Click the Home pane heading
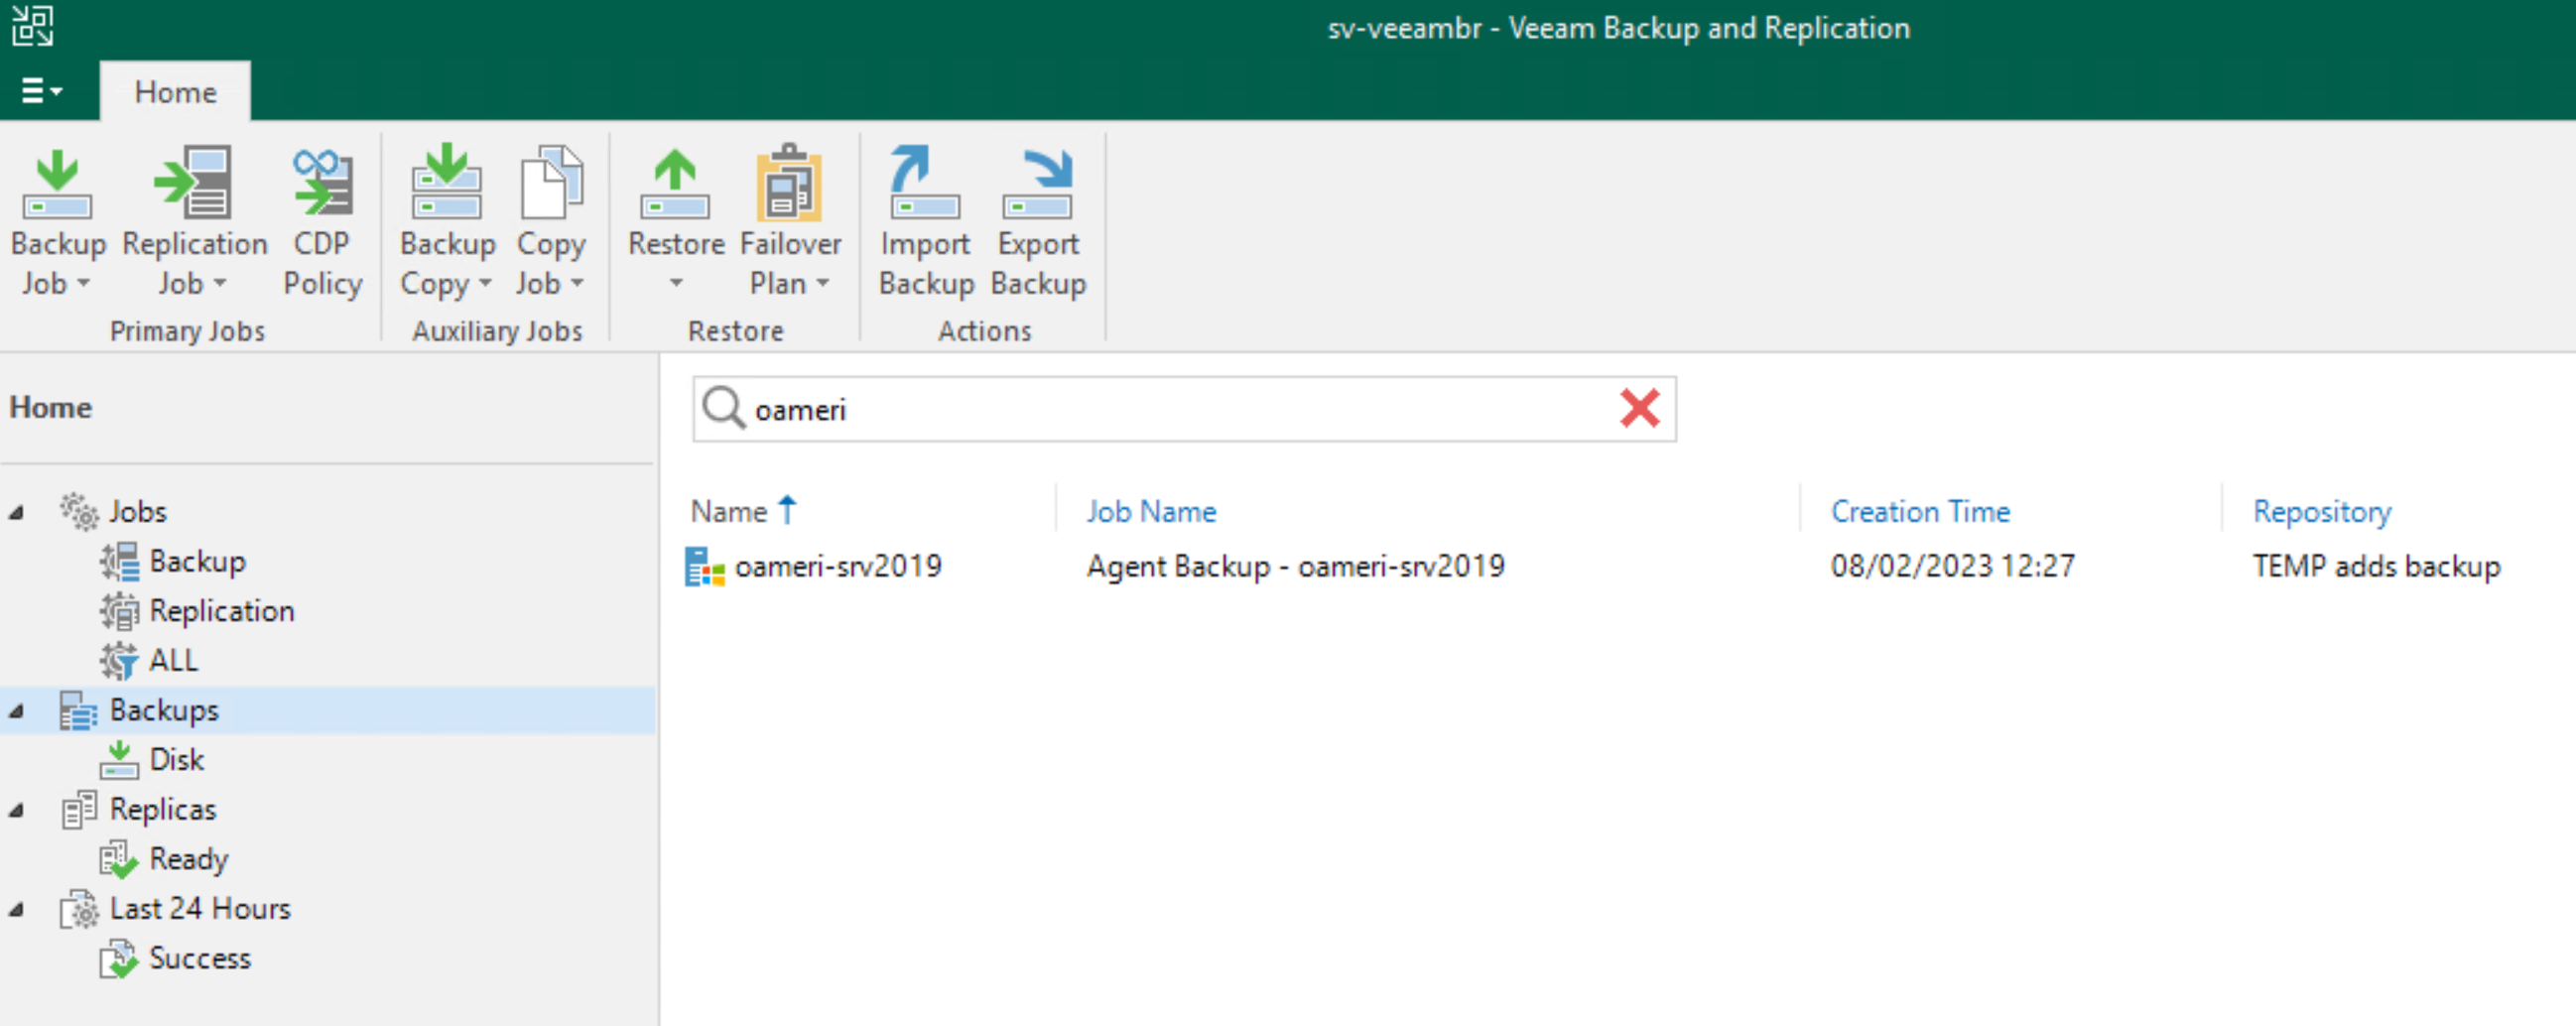The height and width of the screenshot is (1026, 2576). (x=51, y=408)
